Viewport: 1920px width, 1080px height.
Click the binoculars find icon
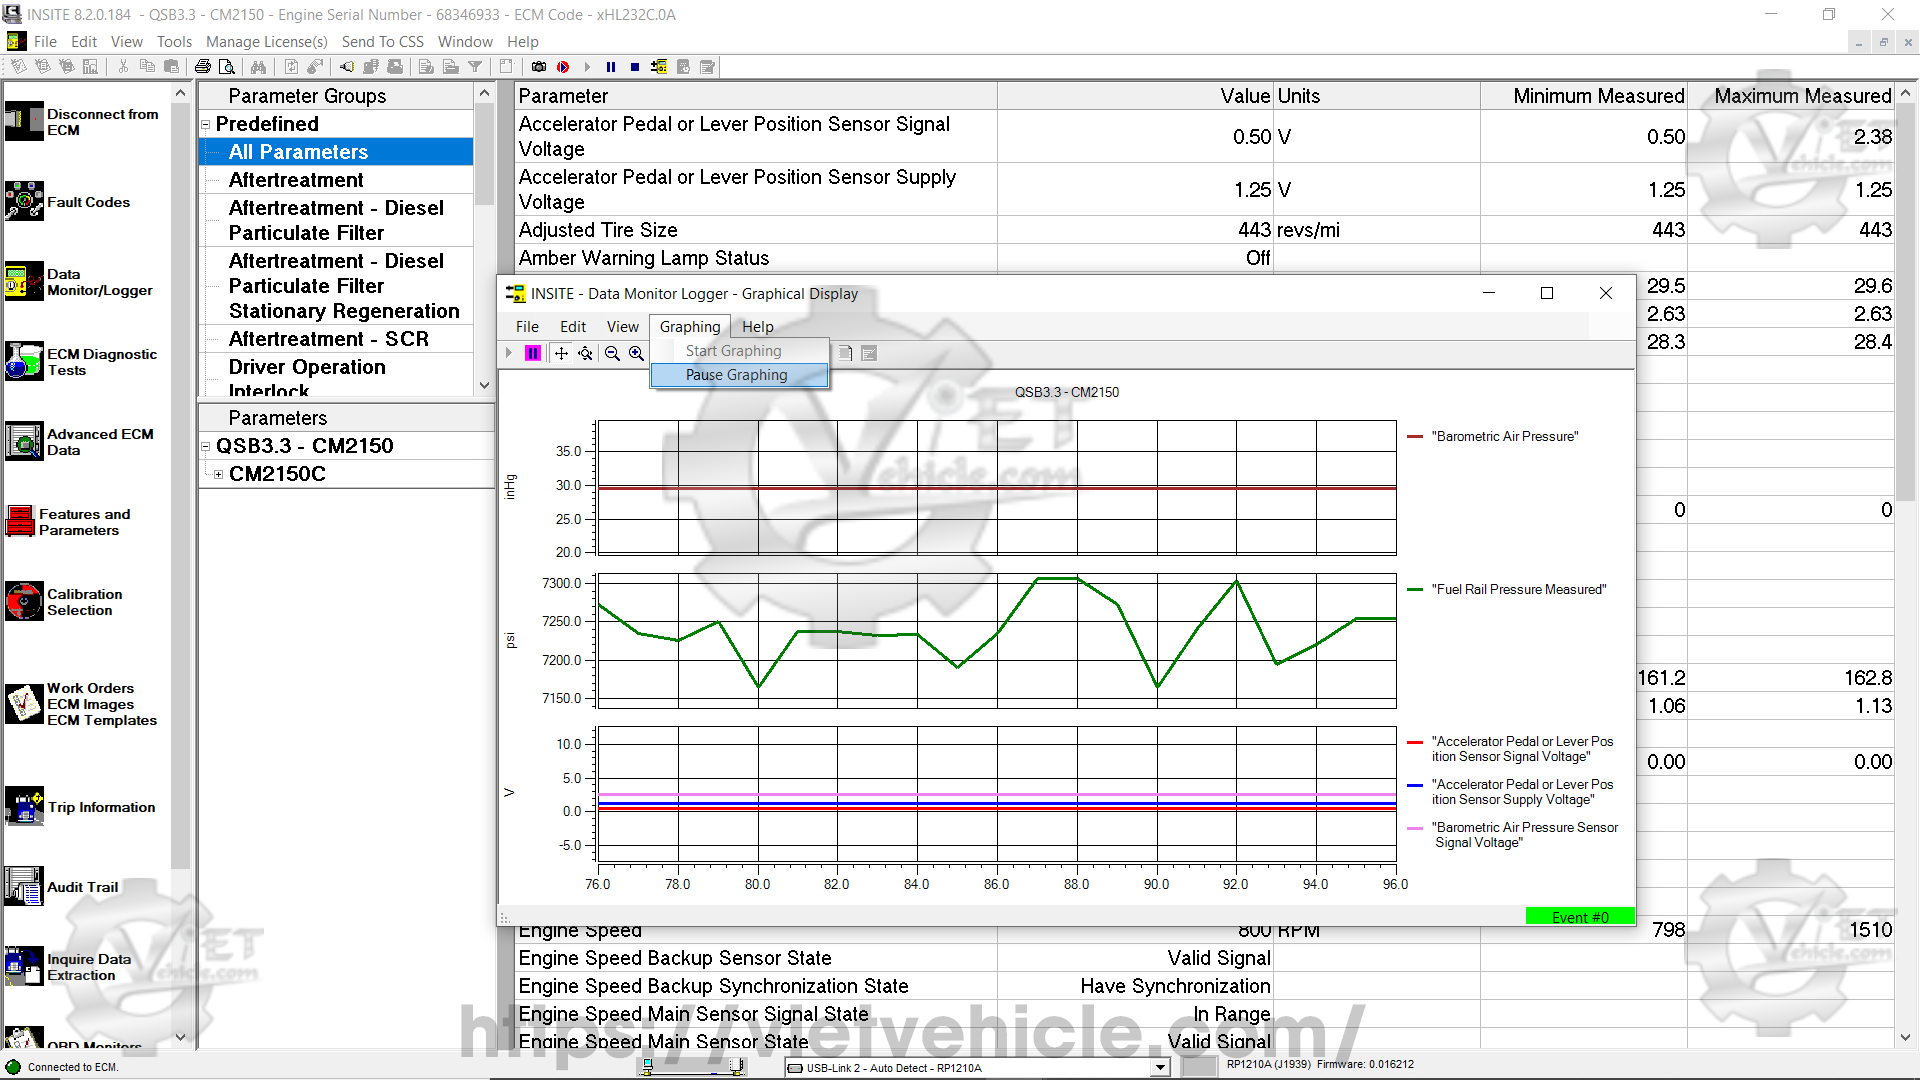pyautogui.click(x=258, y=67)
